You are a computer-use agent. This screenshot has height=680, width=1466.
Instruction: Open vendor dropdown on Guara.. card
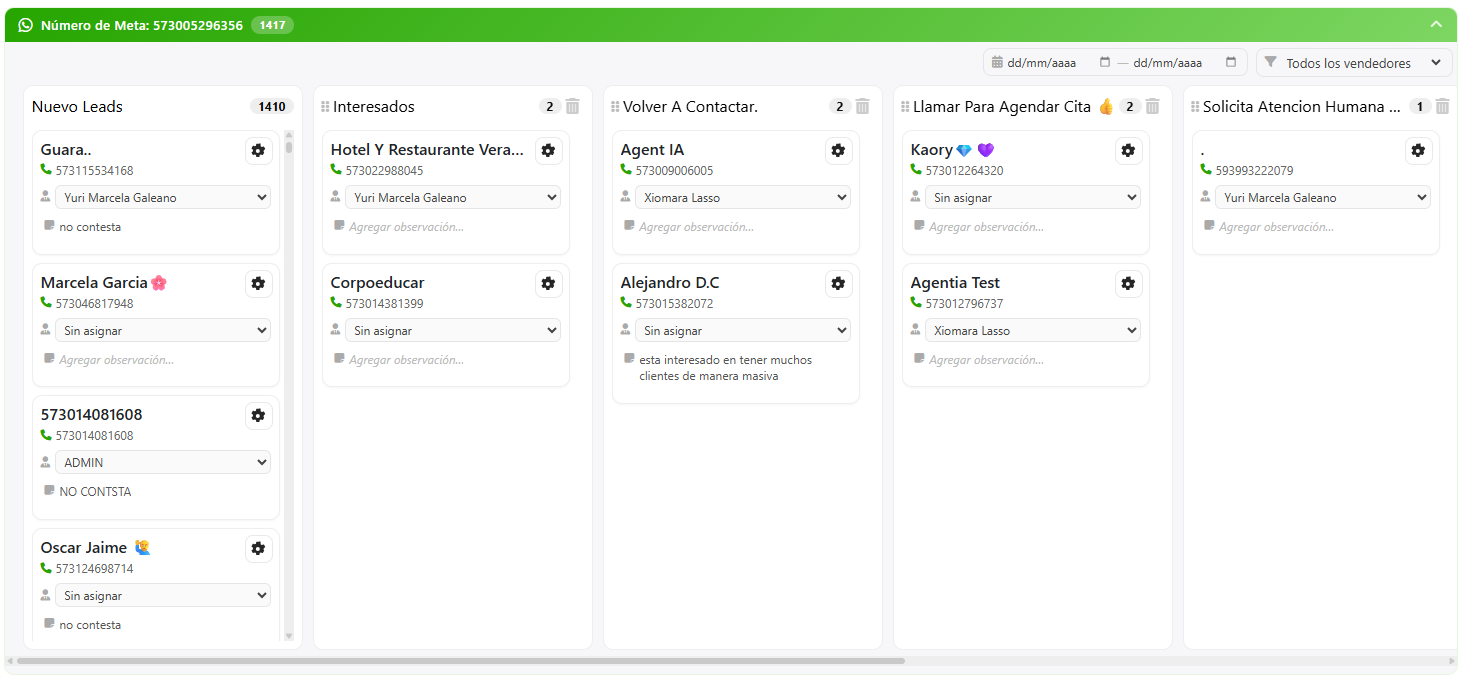pos(163,198)
